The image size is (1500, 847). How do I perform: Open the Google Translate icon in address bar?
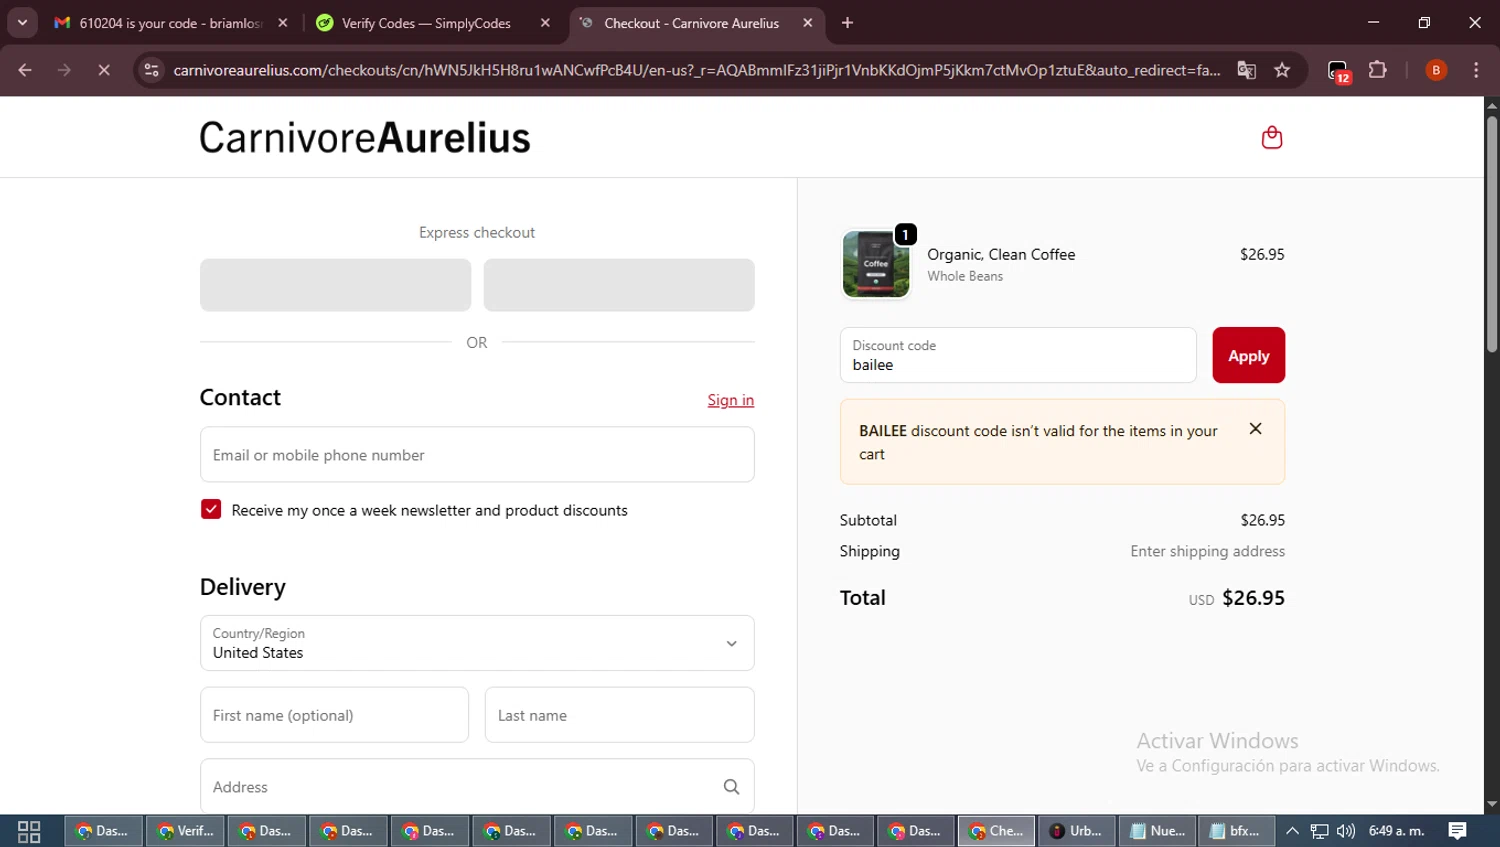tap(1246, 70)
